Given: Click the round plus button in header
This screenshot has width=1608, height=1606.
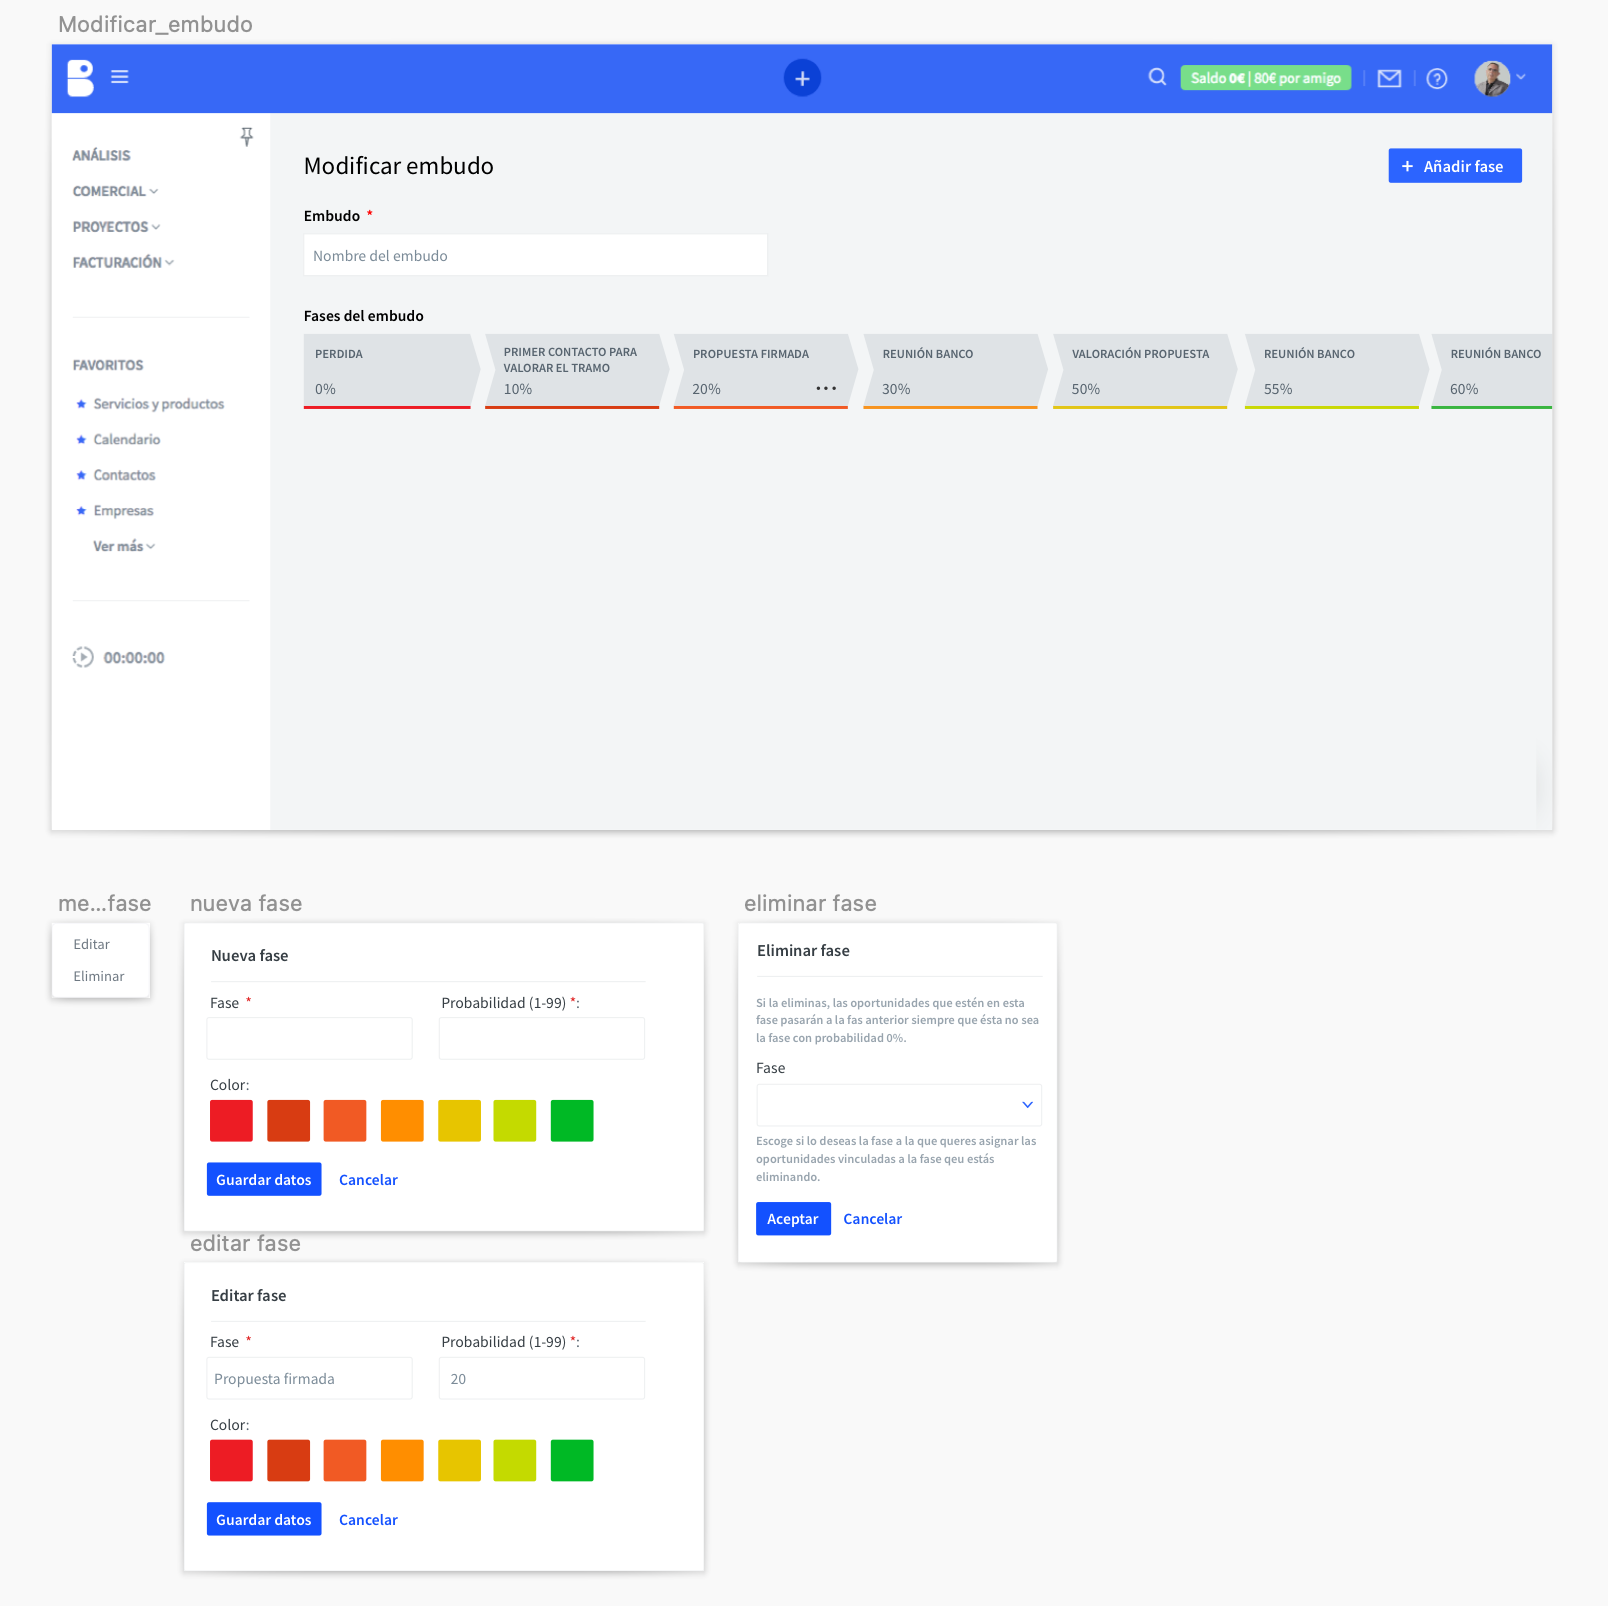Looking at the screenshot, I should pyautogui.click(x=802, y=78).
